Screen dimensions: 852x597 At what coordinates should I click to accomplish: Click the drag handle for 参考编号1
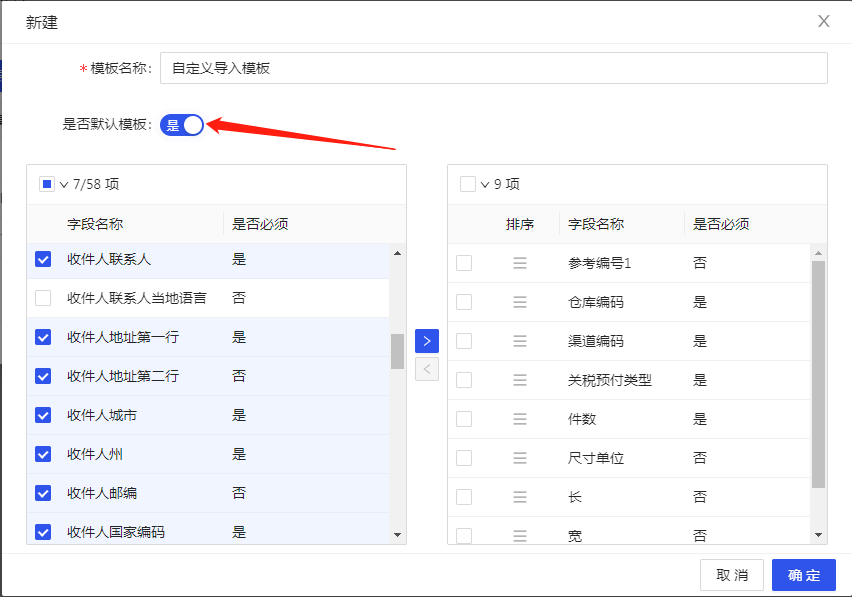pyautogui.click(x=520, y=263)
